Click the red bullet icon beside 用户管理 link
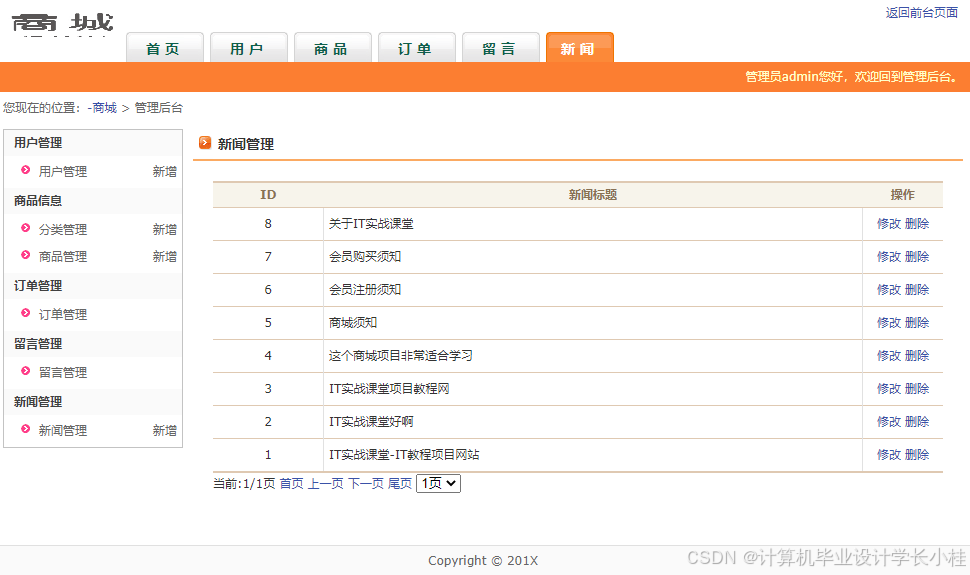970x575 pixels. coord(25,170)
